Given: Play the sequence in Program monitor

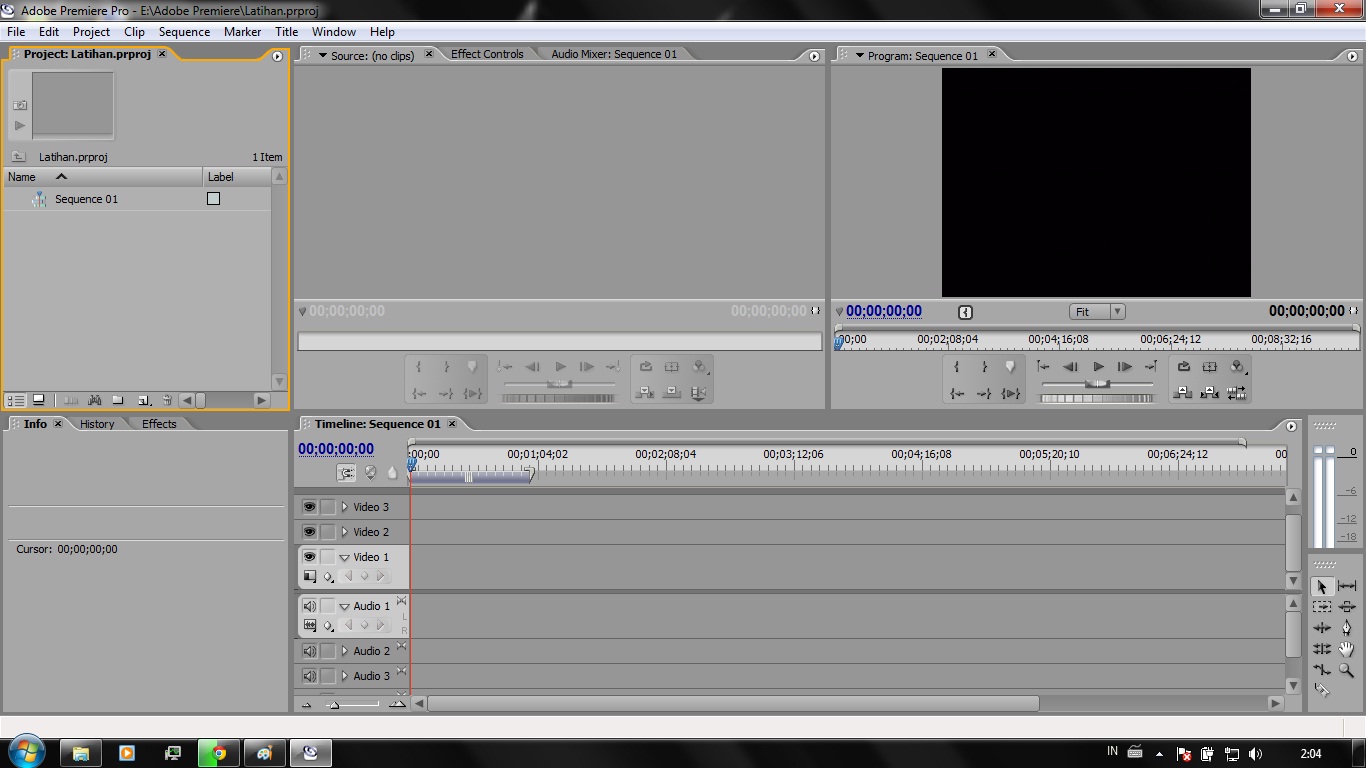Looking at the screenshot, I should click(x=1098, y=366).
